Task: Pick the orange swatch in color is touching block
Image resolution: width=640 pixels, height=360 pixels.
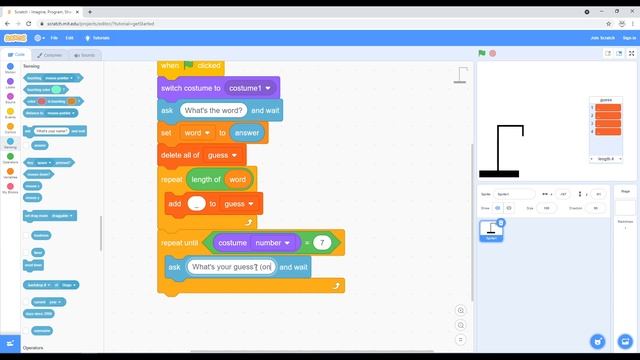Action: click(x=71, y=101)
